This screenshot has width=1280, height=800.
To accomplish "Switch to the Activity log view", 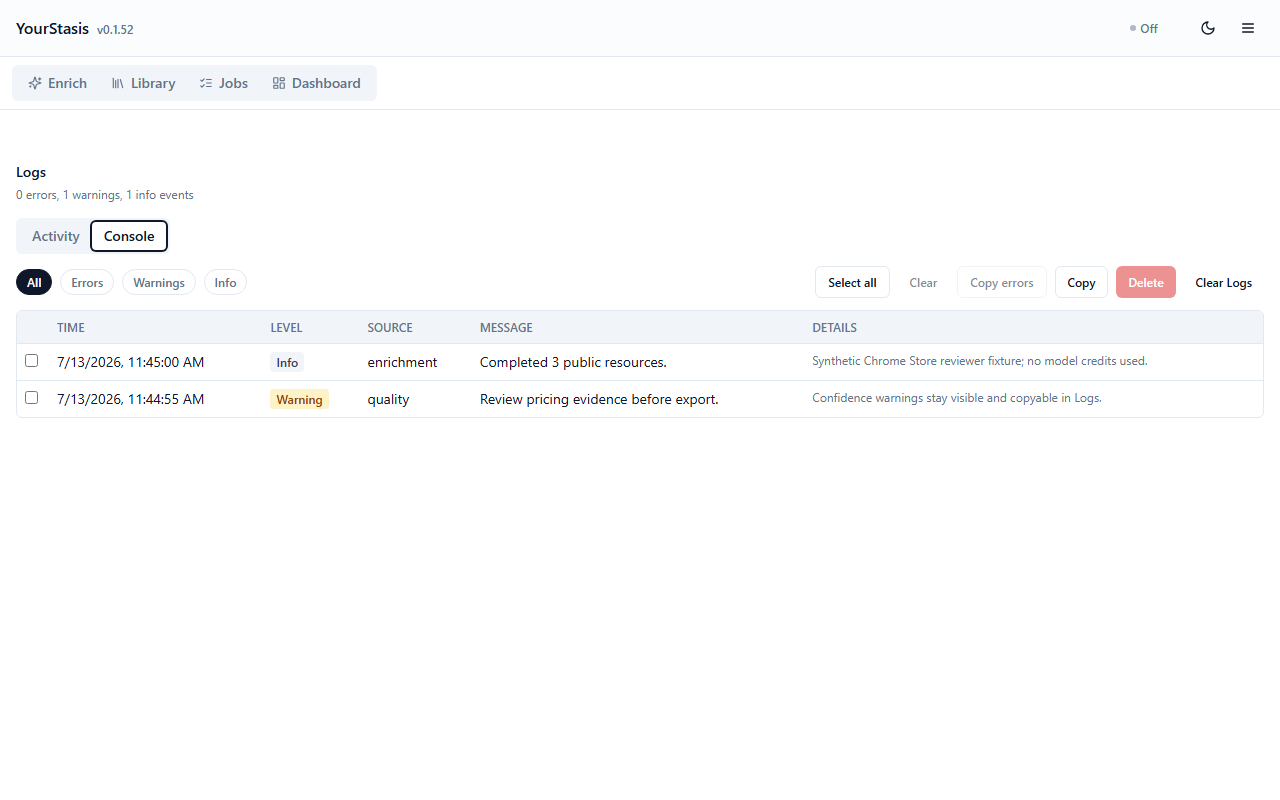I will tap(55, 236).
